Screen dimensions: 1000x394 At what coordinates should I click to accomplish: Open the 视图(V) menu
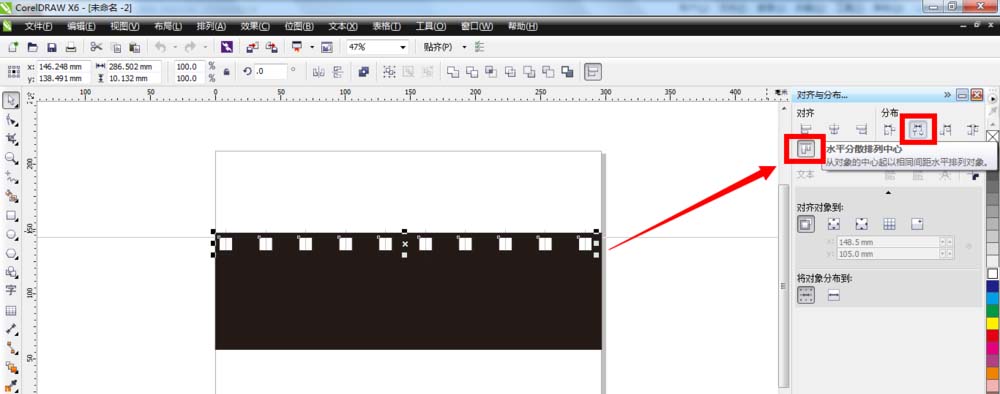[x=124, y=27]
